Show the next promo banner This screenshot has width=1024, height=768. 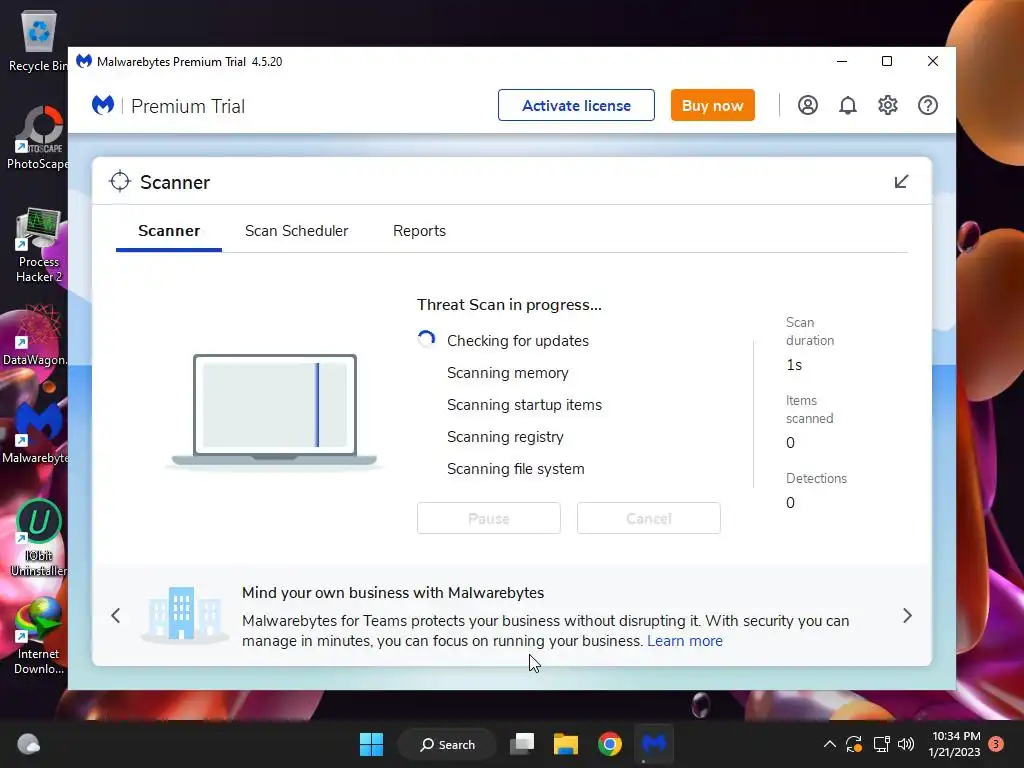(x=907, y=616)
